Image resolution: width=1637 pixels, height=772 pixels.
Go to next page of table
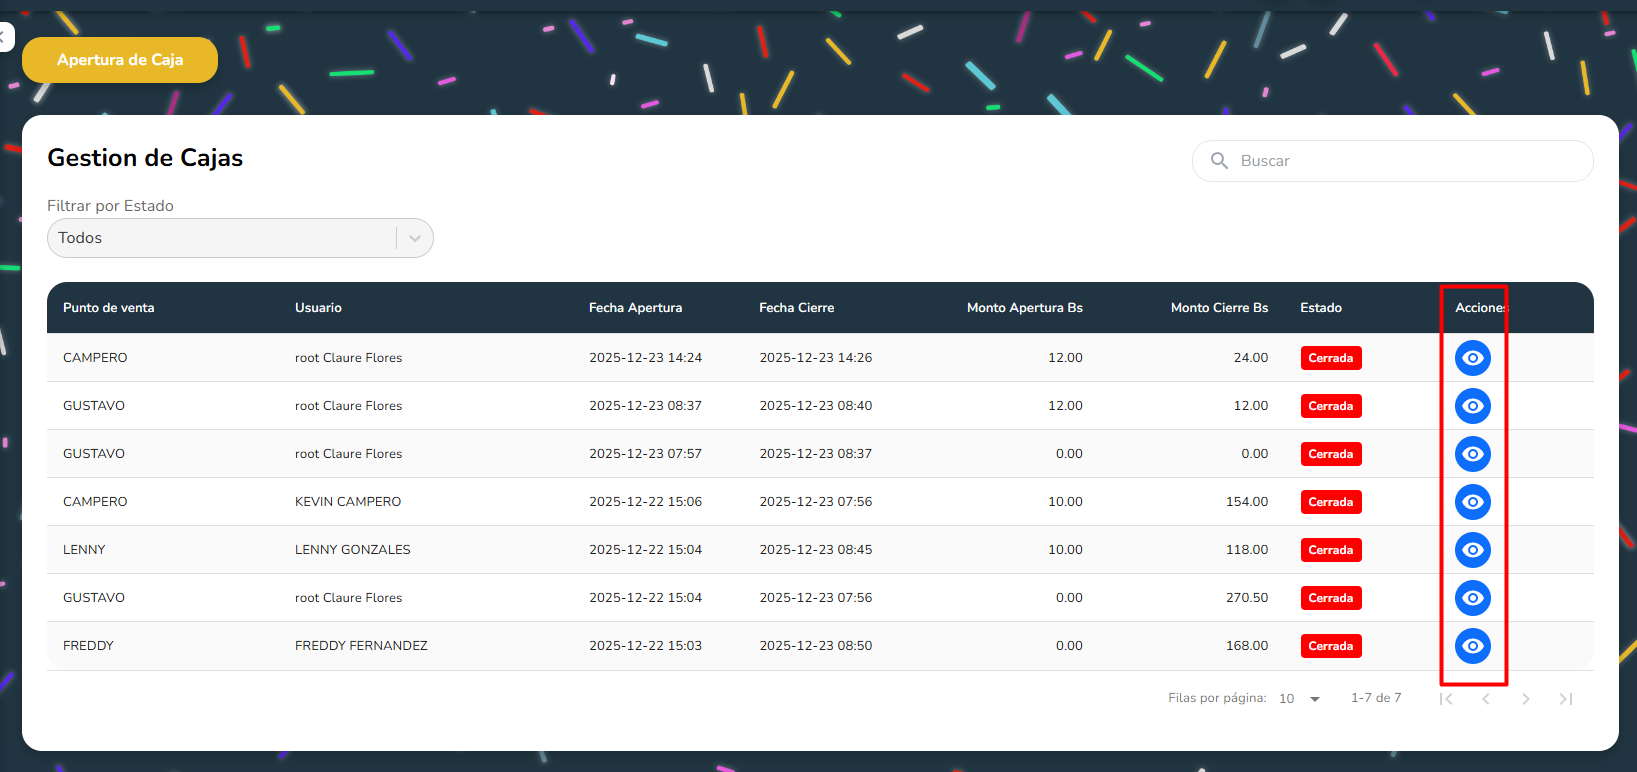pos(1526,699)
